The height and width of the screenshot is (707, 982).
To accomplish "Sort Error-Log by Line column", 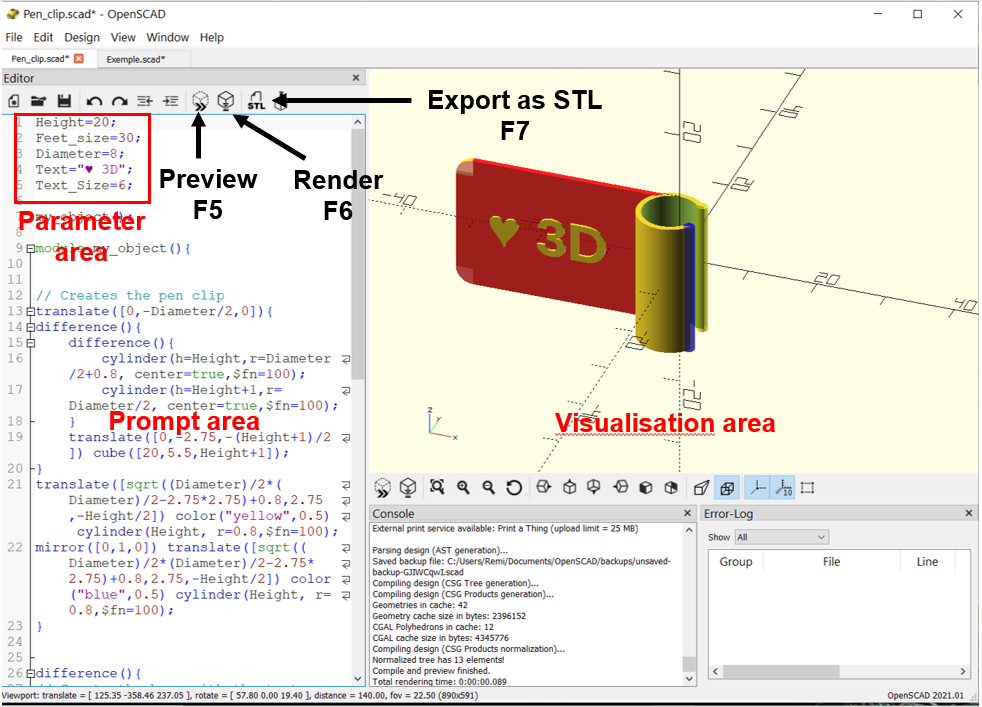I will coord(928,562).
